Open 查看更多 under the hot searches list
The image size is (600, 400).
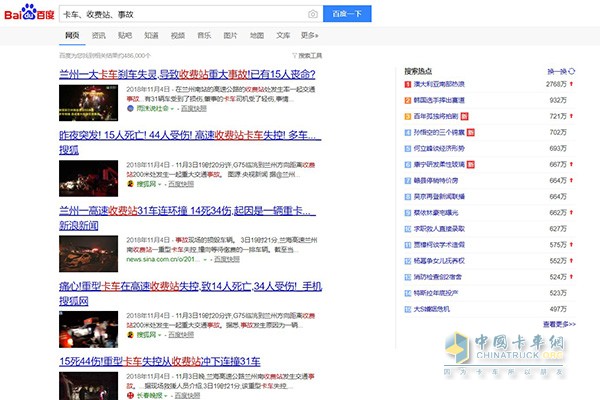pyautogui.click(x=559, y=324)
